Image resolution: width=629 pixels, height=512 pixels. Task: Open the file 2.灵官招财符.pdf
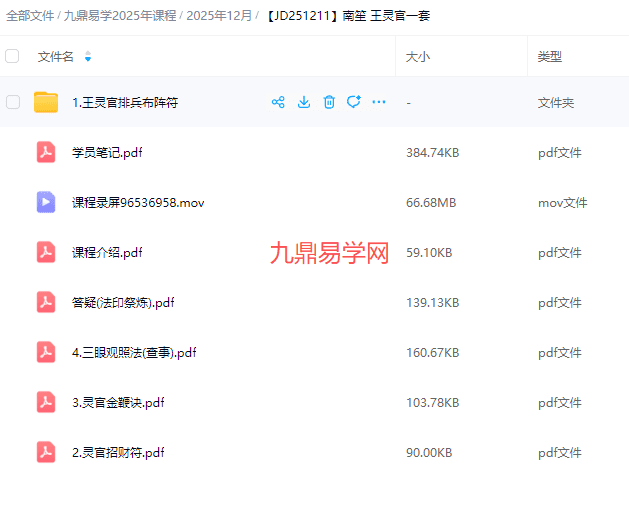[118, 452]
